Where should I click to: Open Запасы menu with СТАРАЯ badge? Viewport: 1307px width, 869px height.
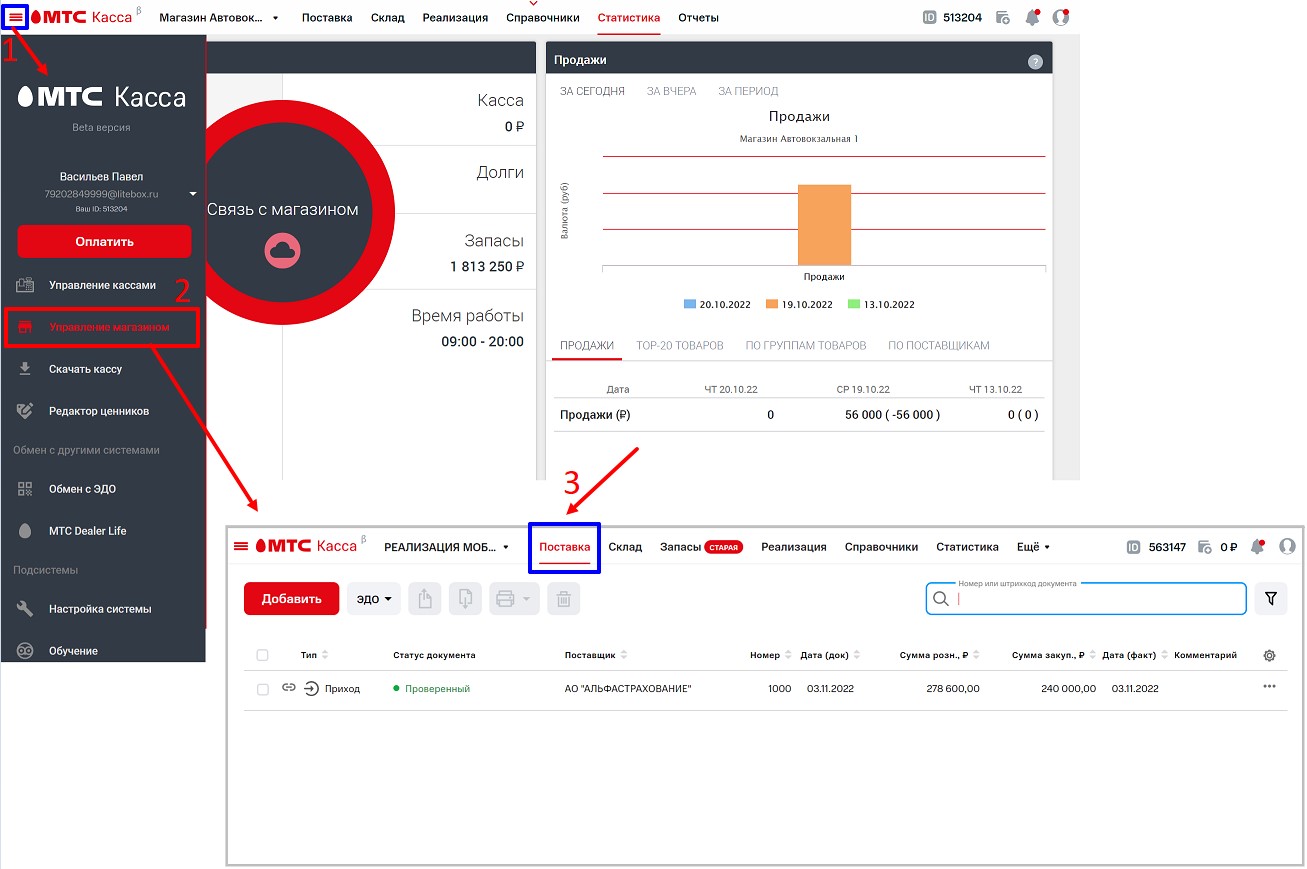[701, 547]
